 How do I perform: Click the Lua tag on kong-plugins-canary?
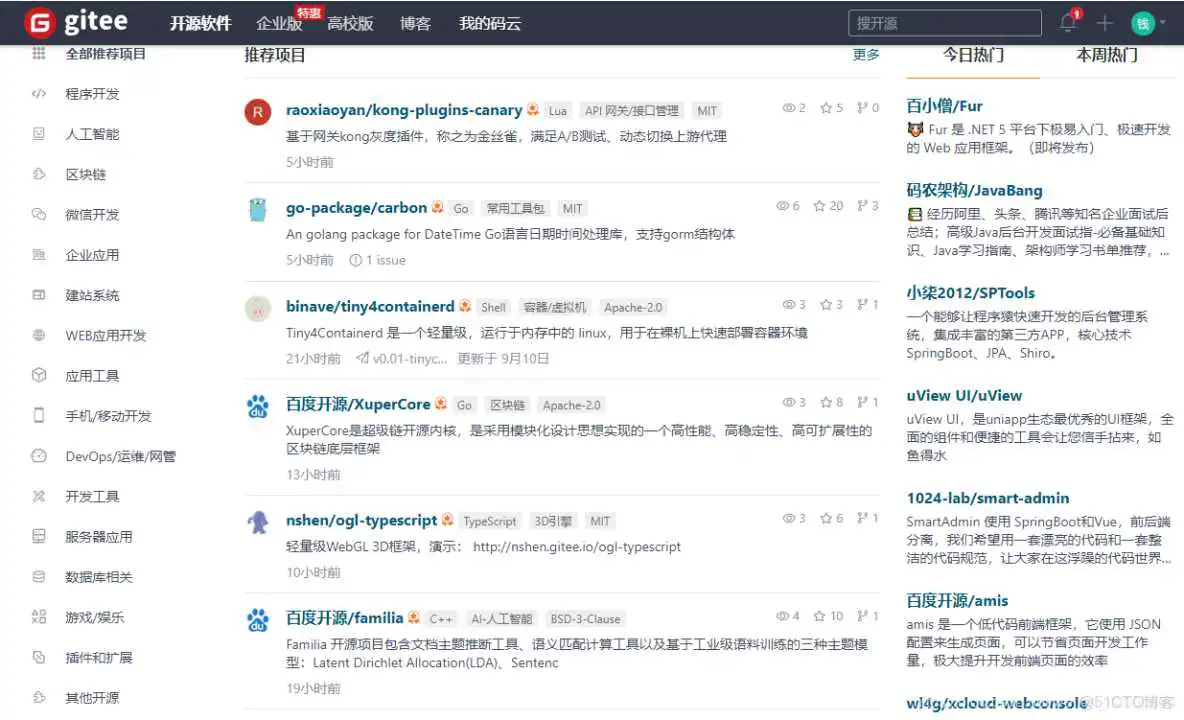557,111
